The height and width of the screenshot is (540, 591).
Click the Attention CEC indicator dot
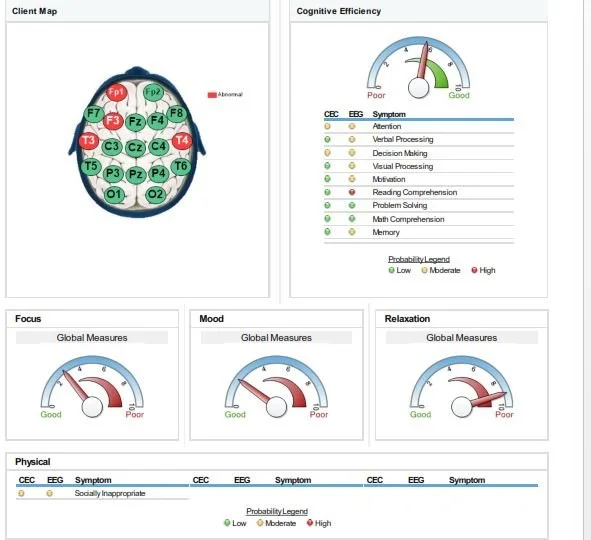pyautogui.click(x=327, y=126)
